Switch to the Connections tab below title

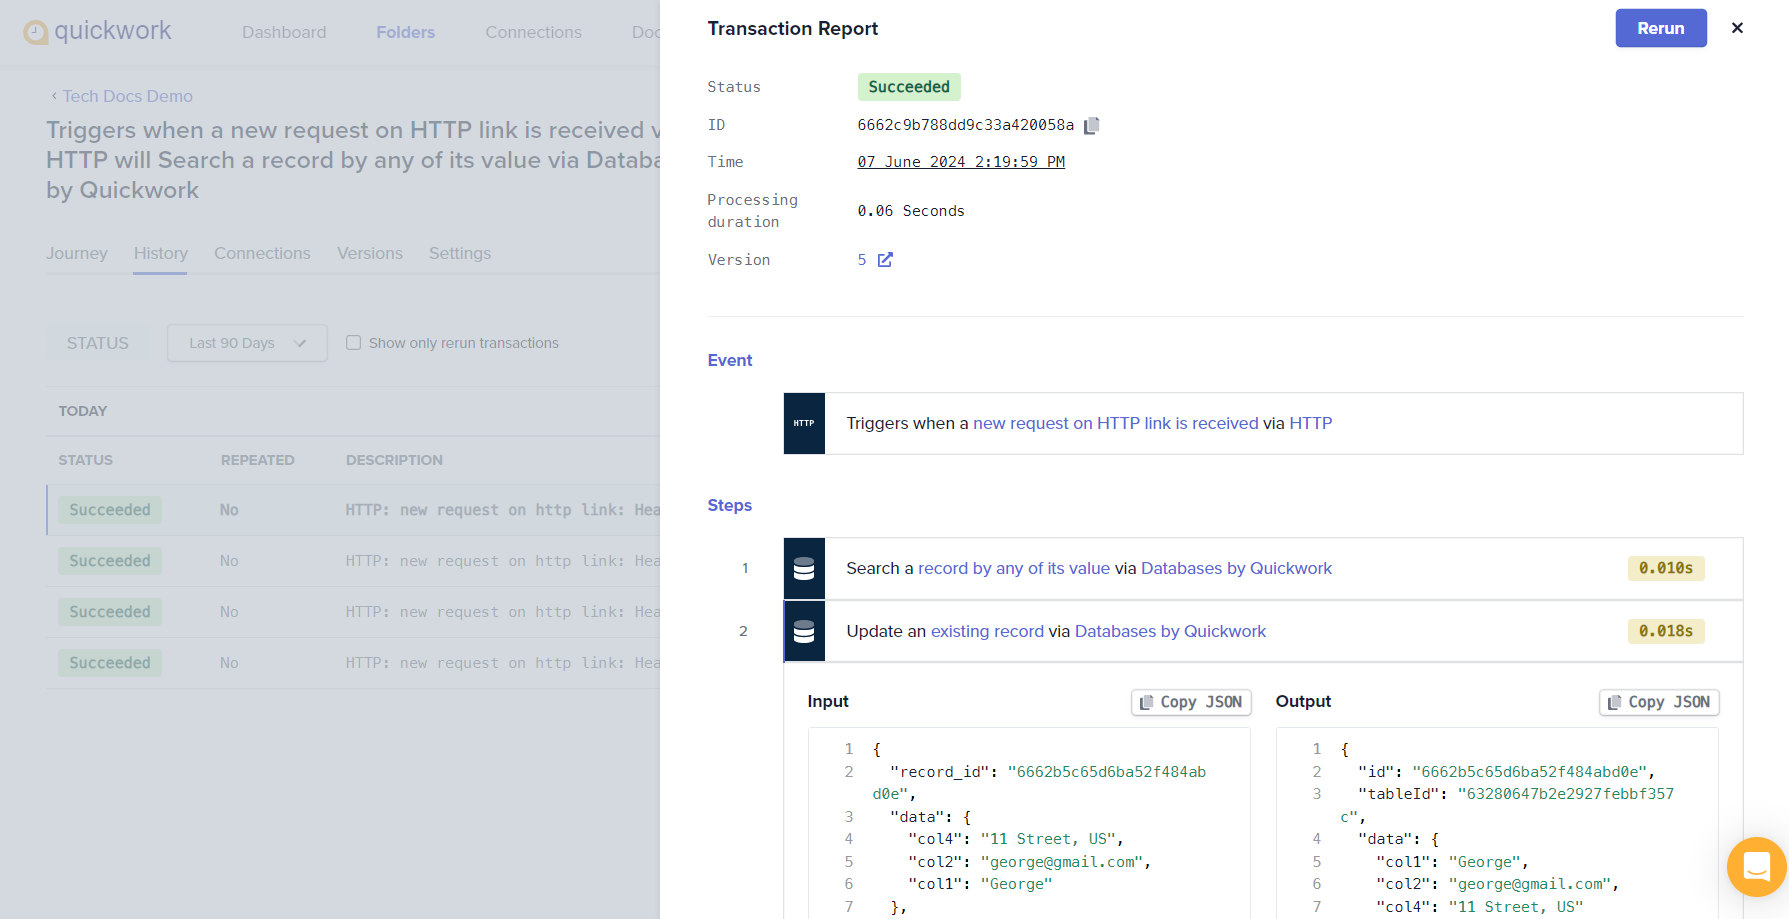click(x=262, y=254)
